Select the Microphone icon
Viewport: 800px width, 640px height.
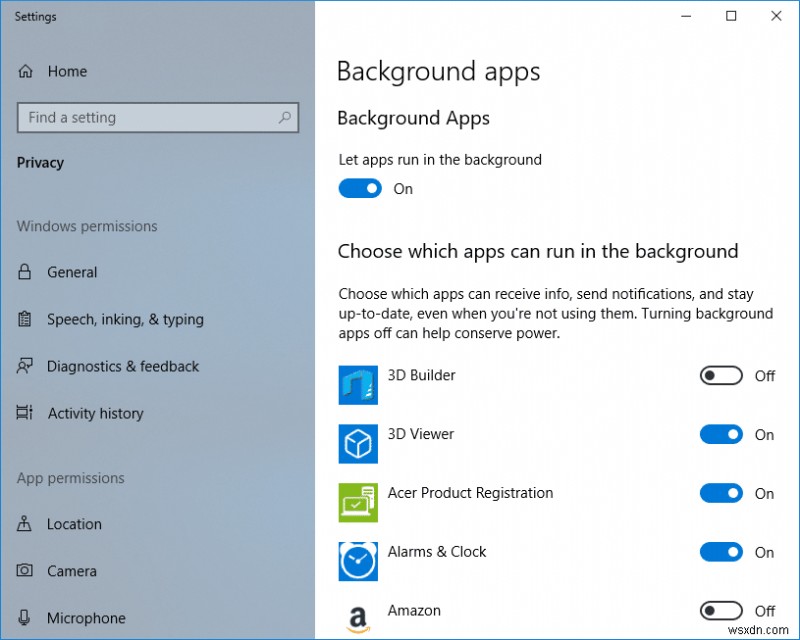[23, 618]
